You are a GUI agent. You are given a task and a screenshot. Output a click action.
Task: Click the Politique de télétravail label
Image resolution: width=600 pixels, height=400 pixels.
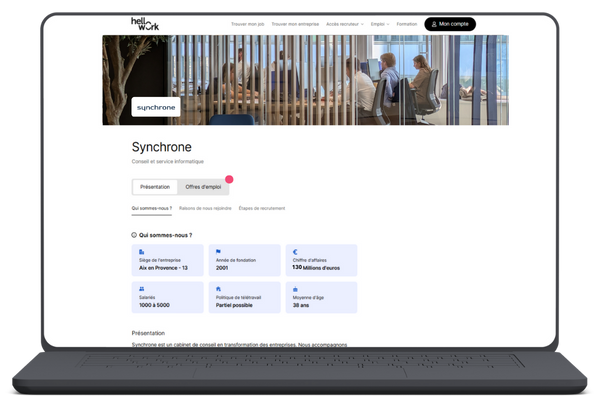click(238, 297)
